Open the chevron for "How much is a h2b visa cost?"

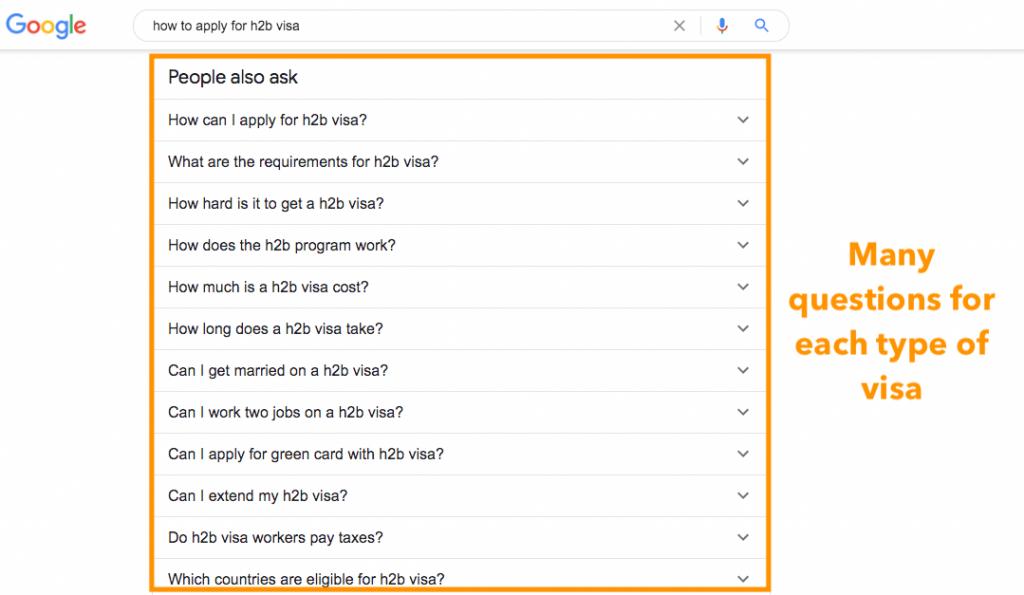coord(743,287)
